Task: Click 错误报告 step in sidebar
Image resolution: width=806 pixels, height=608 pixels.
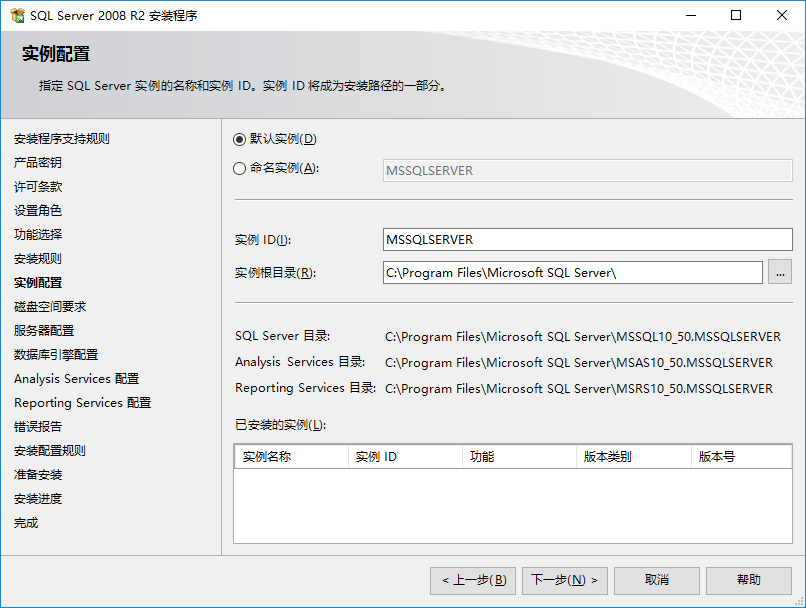Action: point(38,427)
